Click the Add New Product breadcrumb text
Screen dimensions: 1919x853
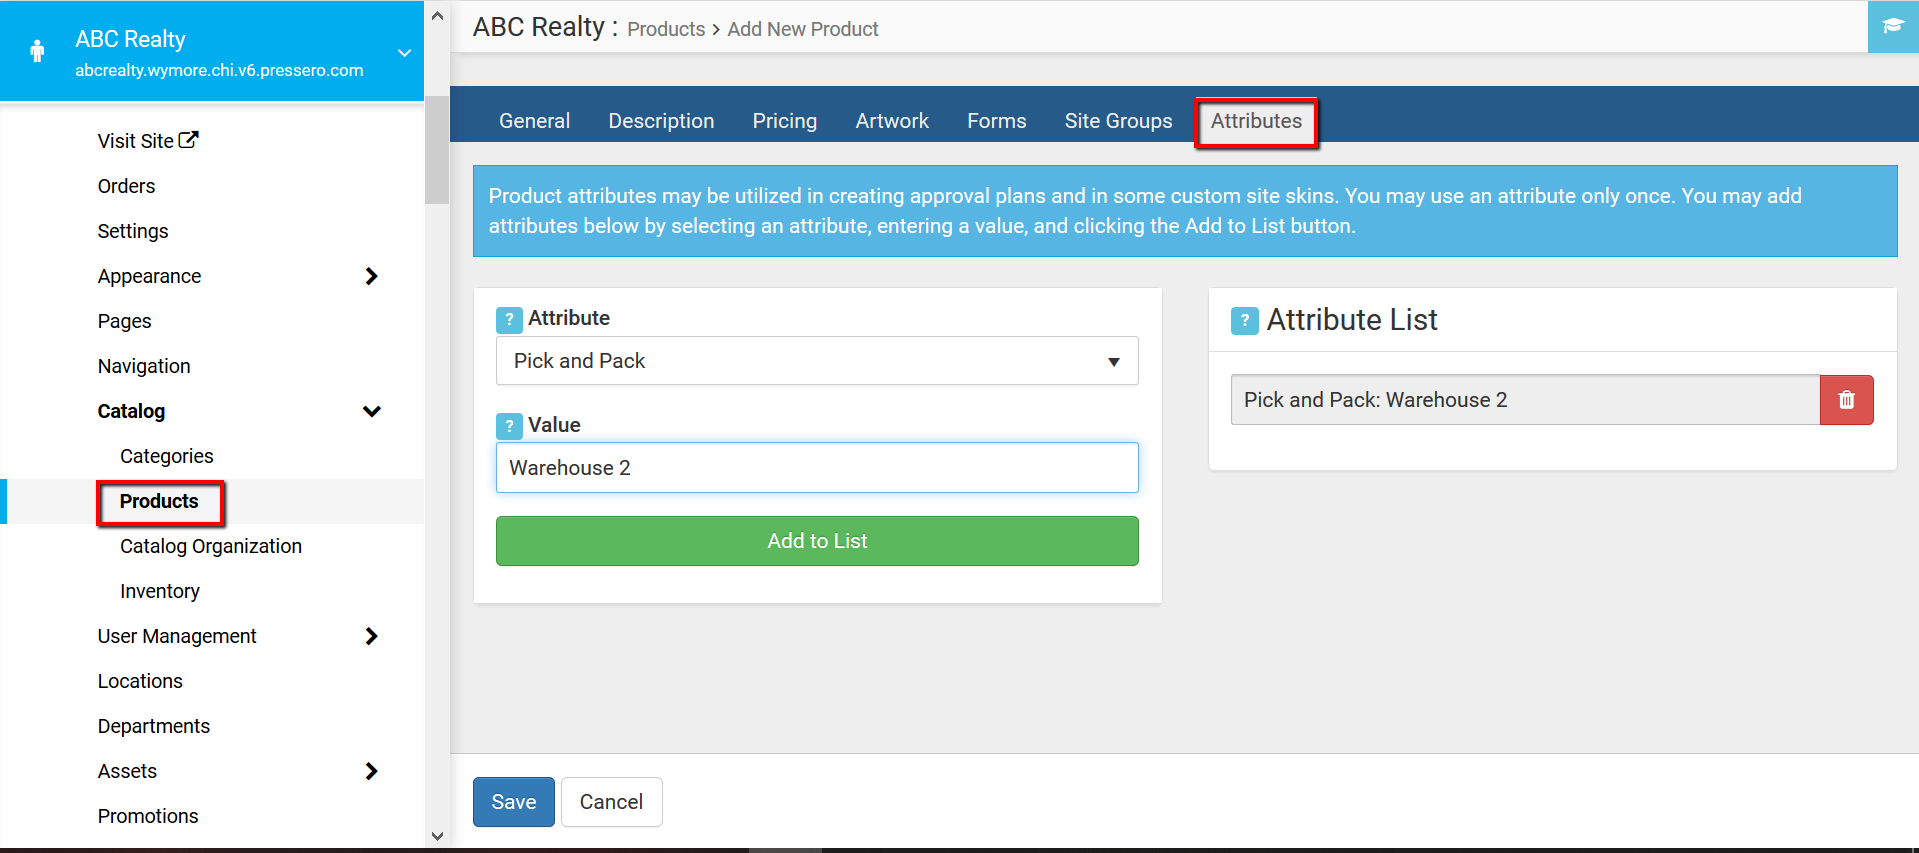click(x=803, y=29)
